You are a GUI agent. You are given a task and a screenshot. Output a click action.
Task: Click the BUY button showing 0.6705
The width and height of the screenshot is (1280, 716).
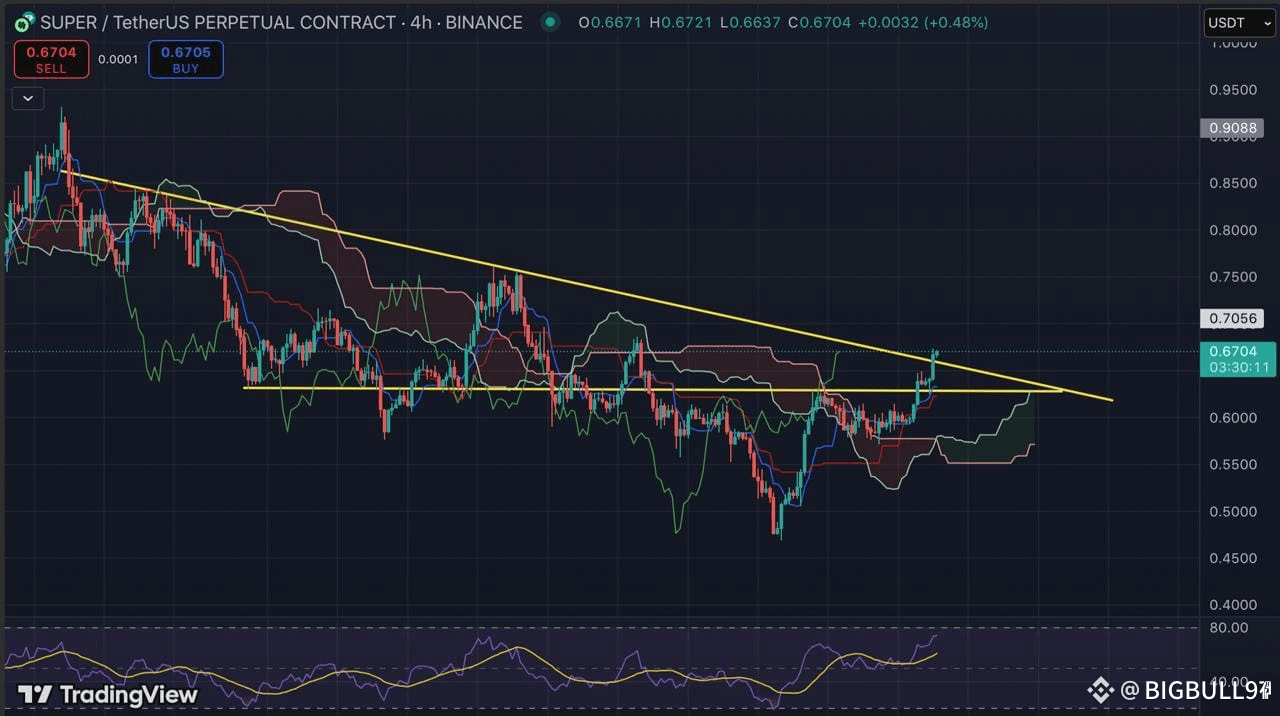(186, 59)
